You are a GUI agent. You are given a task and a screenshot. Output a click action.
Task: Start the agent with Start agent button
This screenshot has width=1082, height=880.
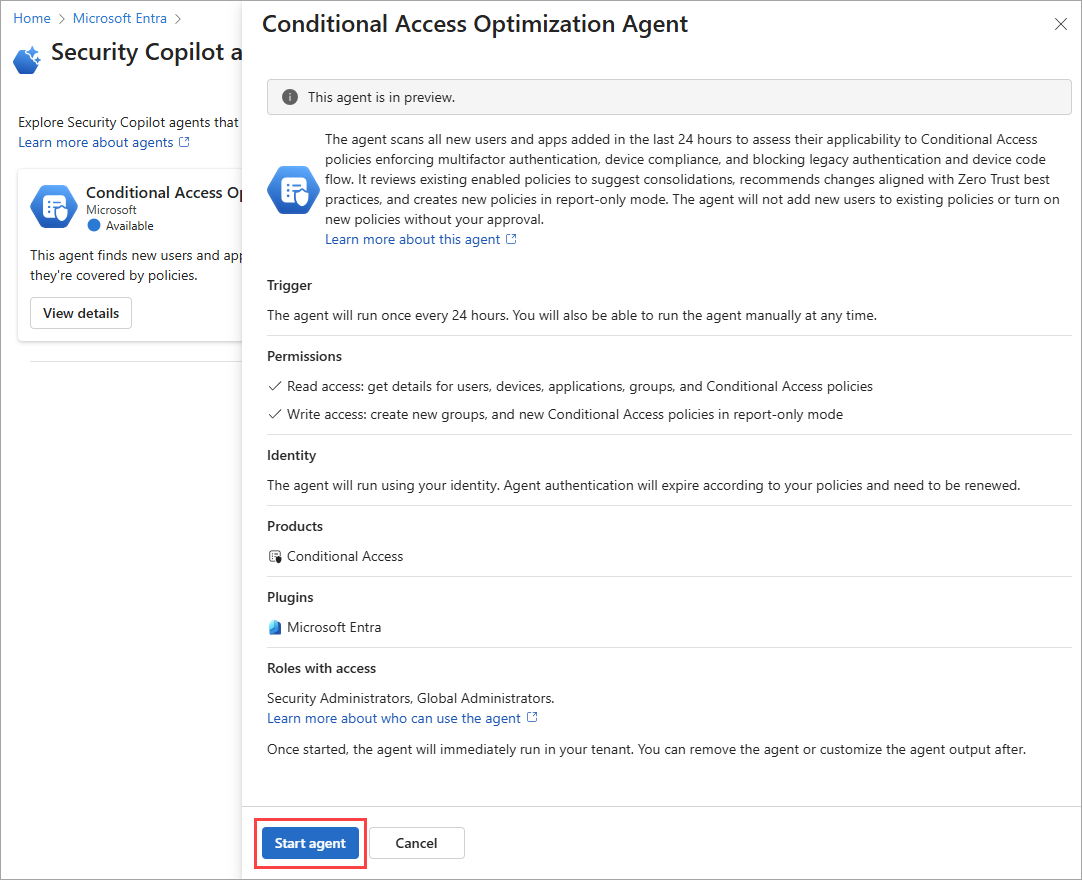coord(311,843)
